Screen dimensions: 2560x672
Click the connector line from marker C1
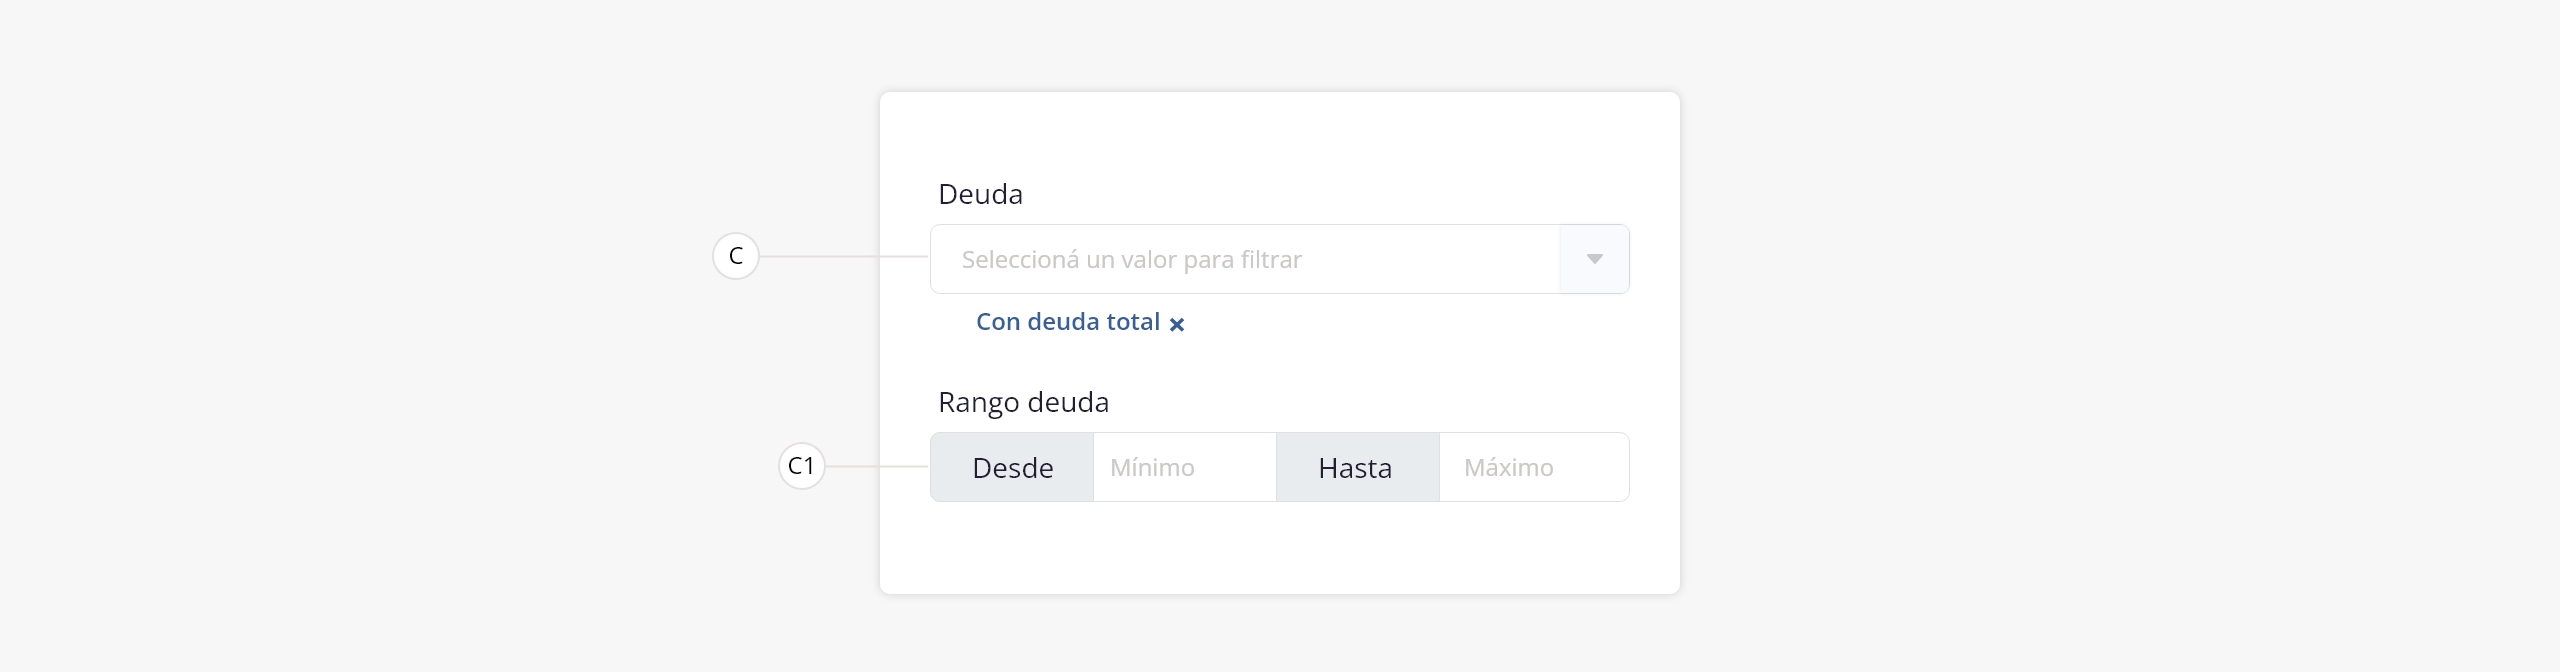pyautogui.click(x=877, y=466)
